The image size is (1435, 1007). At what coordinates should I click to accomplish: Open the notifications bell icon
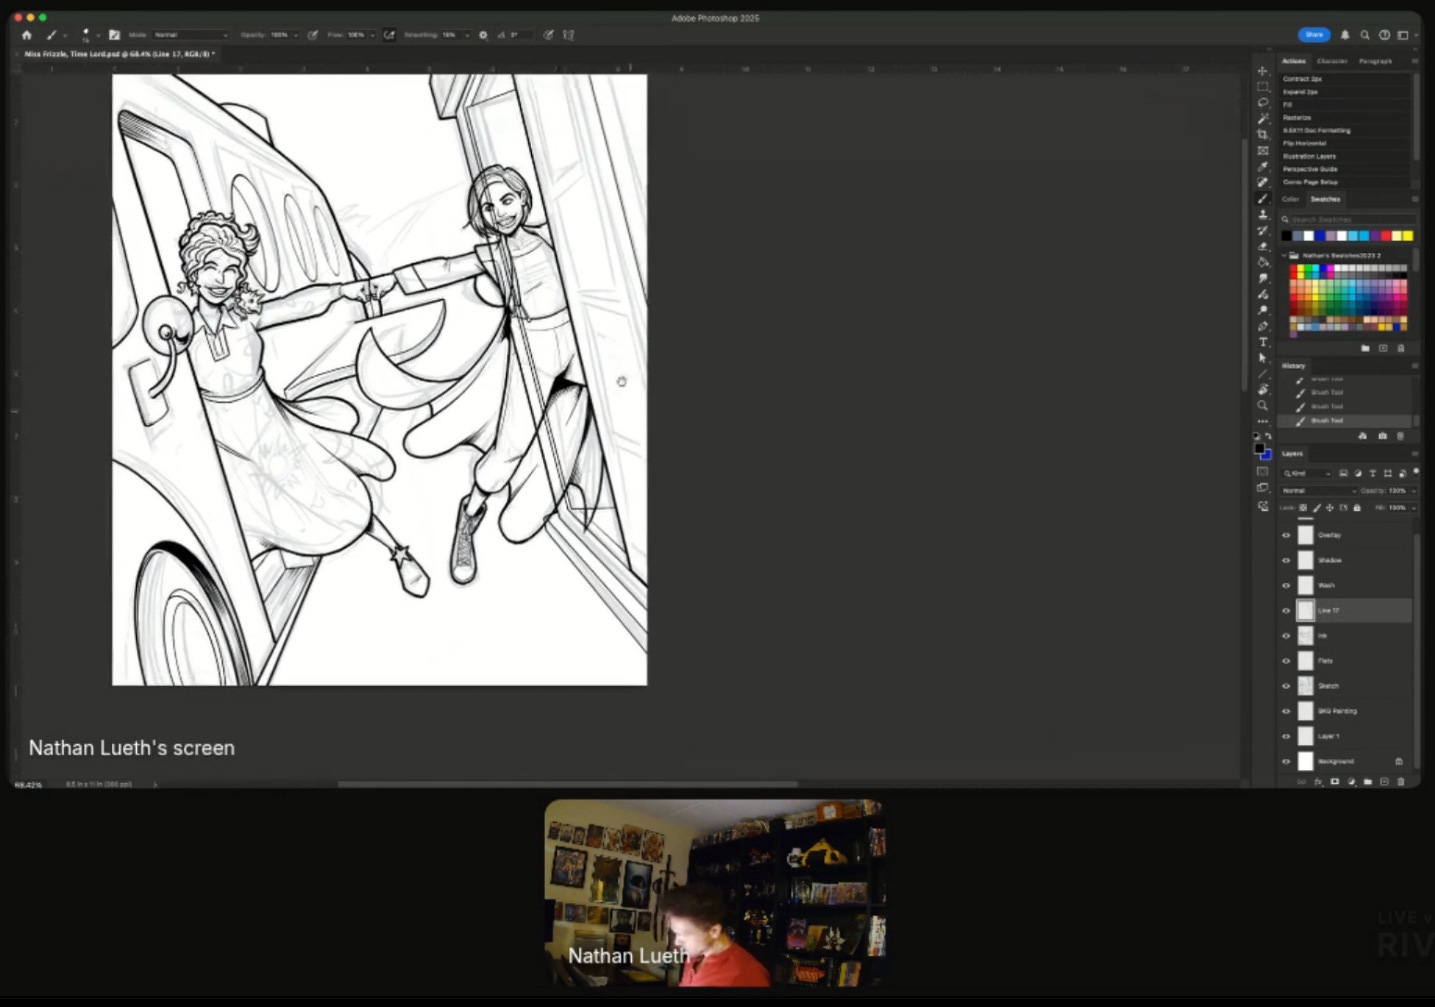click(1345, 35)
